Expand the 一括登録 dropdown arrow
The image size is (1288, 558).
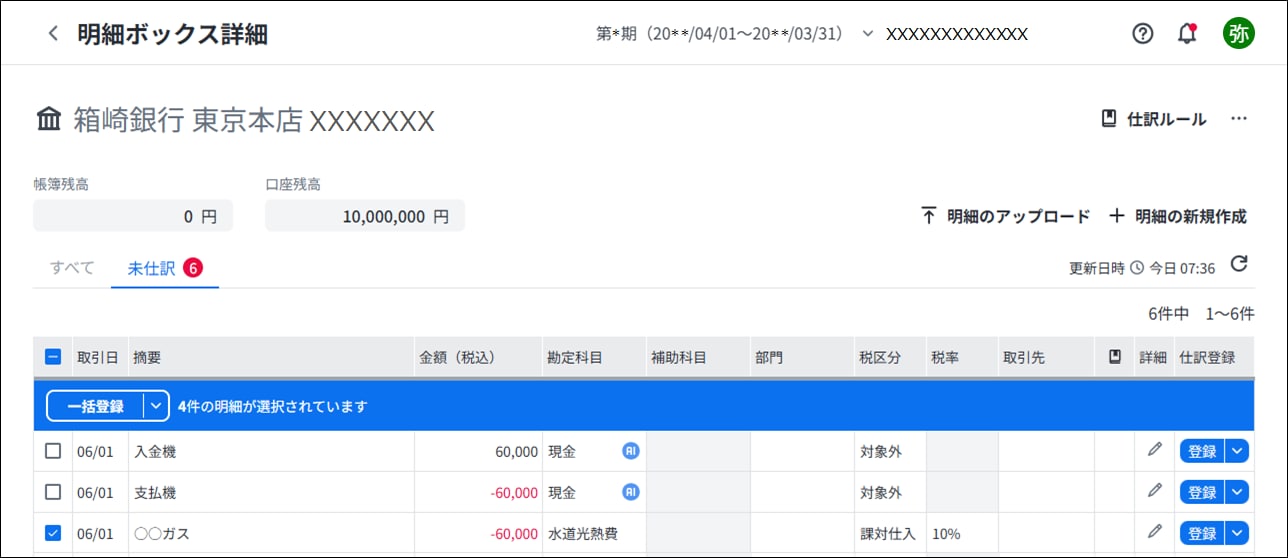pos(156,406)
